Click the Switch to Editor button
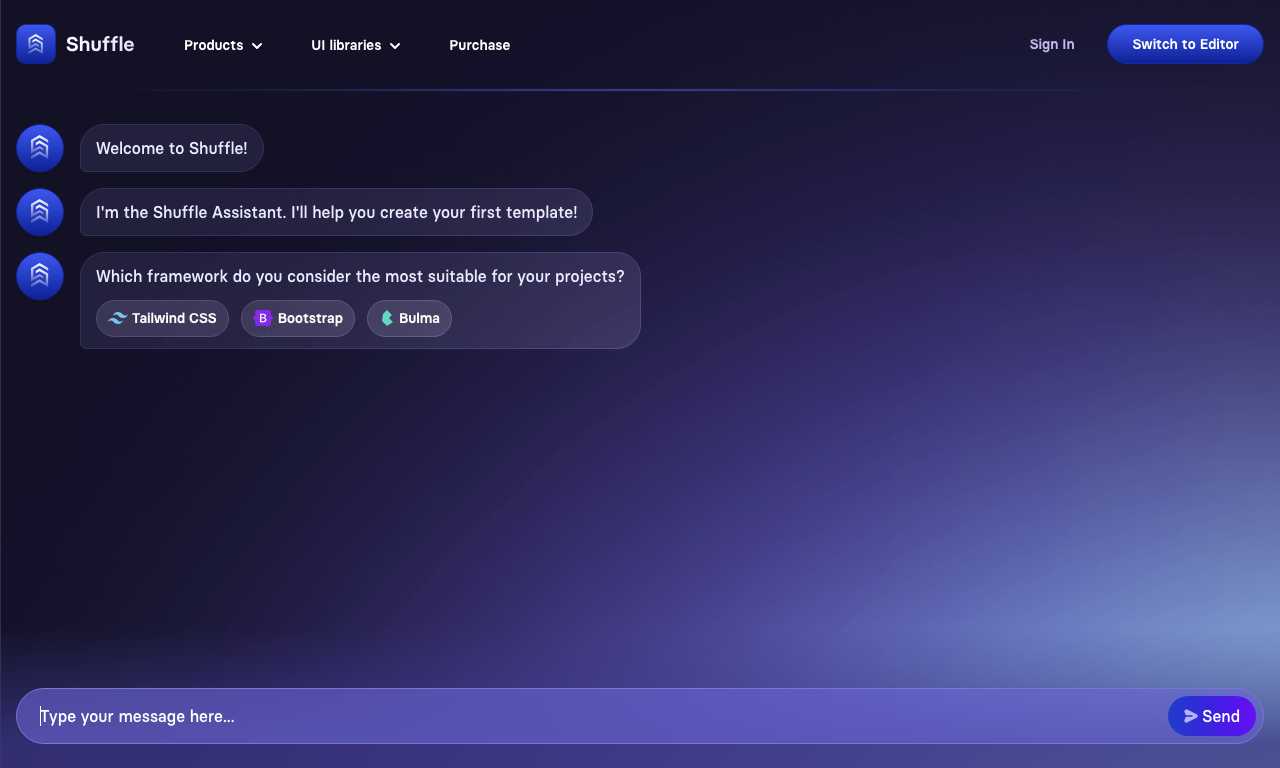The height and width of the screenshot is (768, 1280). point(1185,44)
